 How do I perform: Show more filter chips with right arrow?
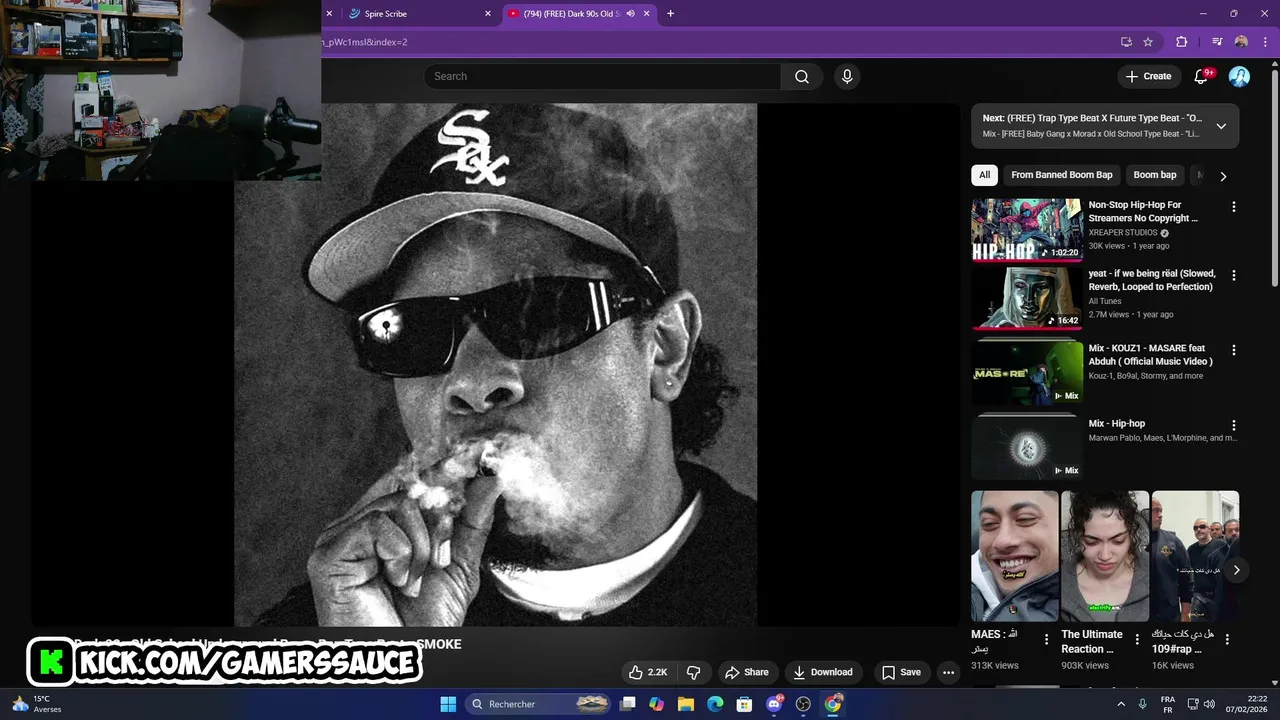pyautogui.click(x=1223, y=176)
